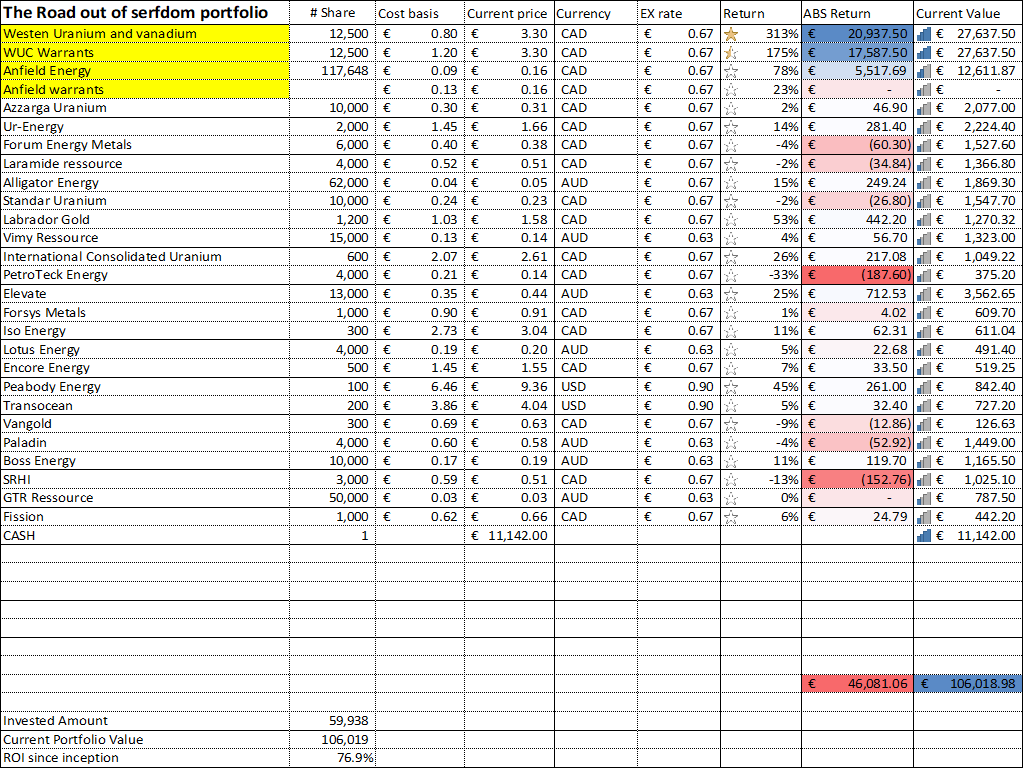Screen dimensions: 1024x769
Task: Select the 'Ur-Energy' name cell
Action: 145,127
